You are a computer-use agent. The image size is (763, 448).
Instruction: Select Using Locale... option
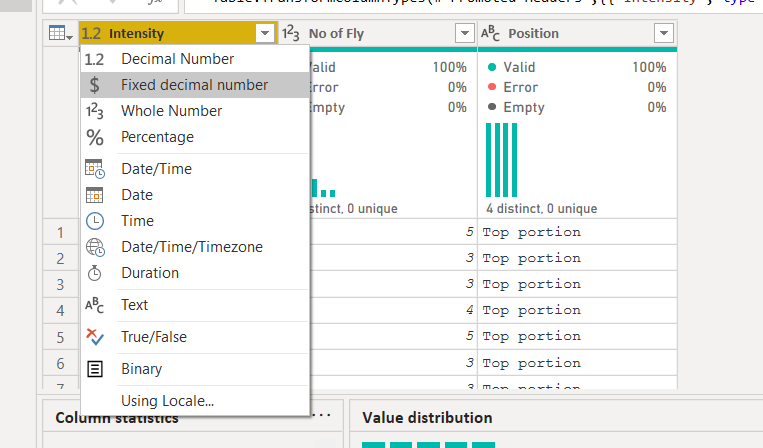coord(167,401)
